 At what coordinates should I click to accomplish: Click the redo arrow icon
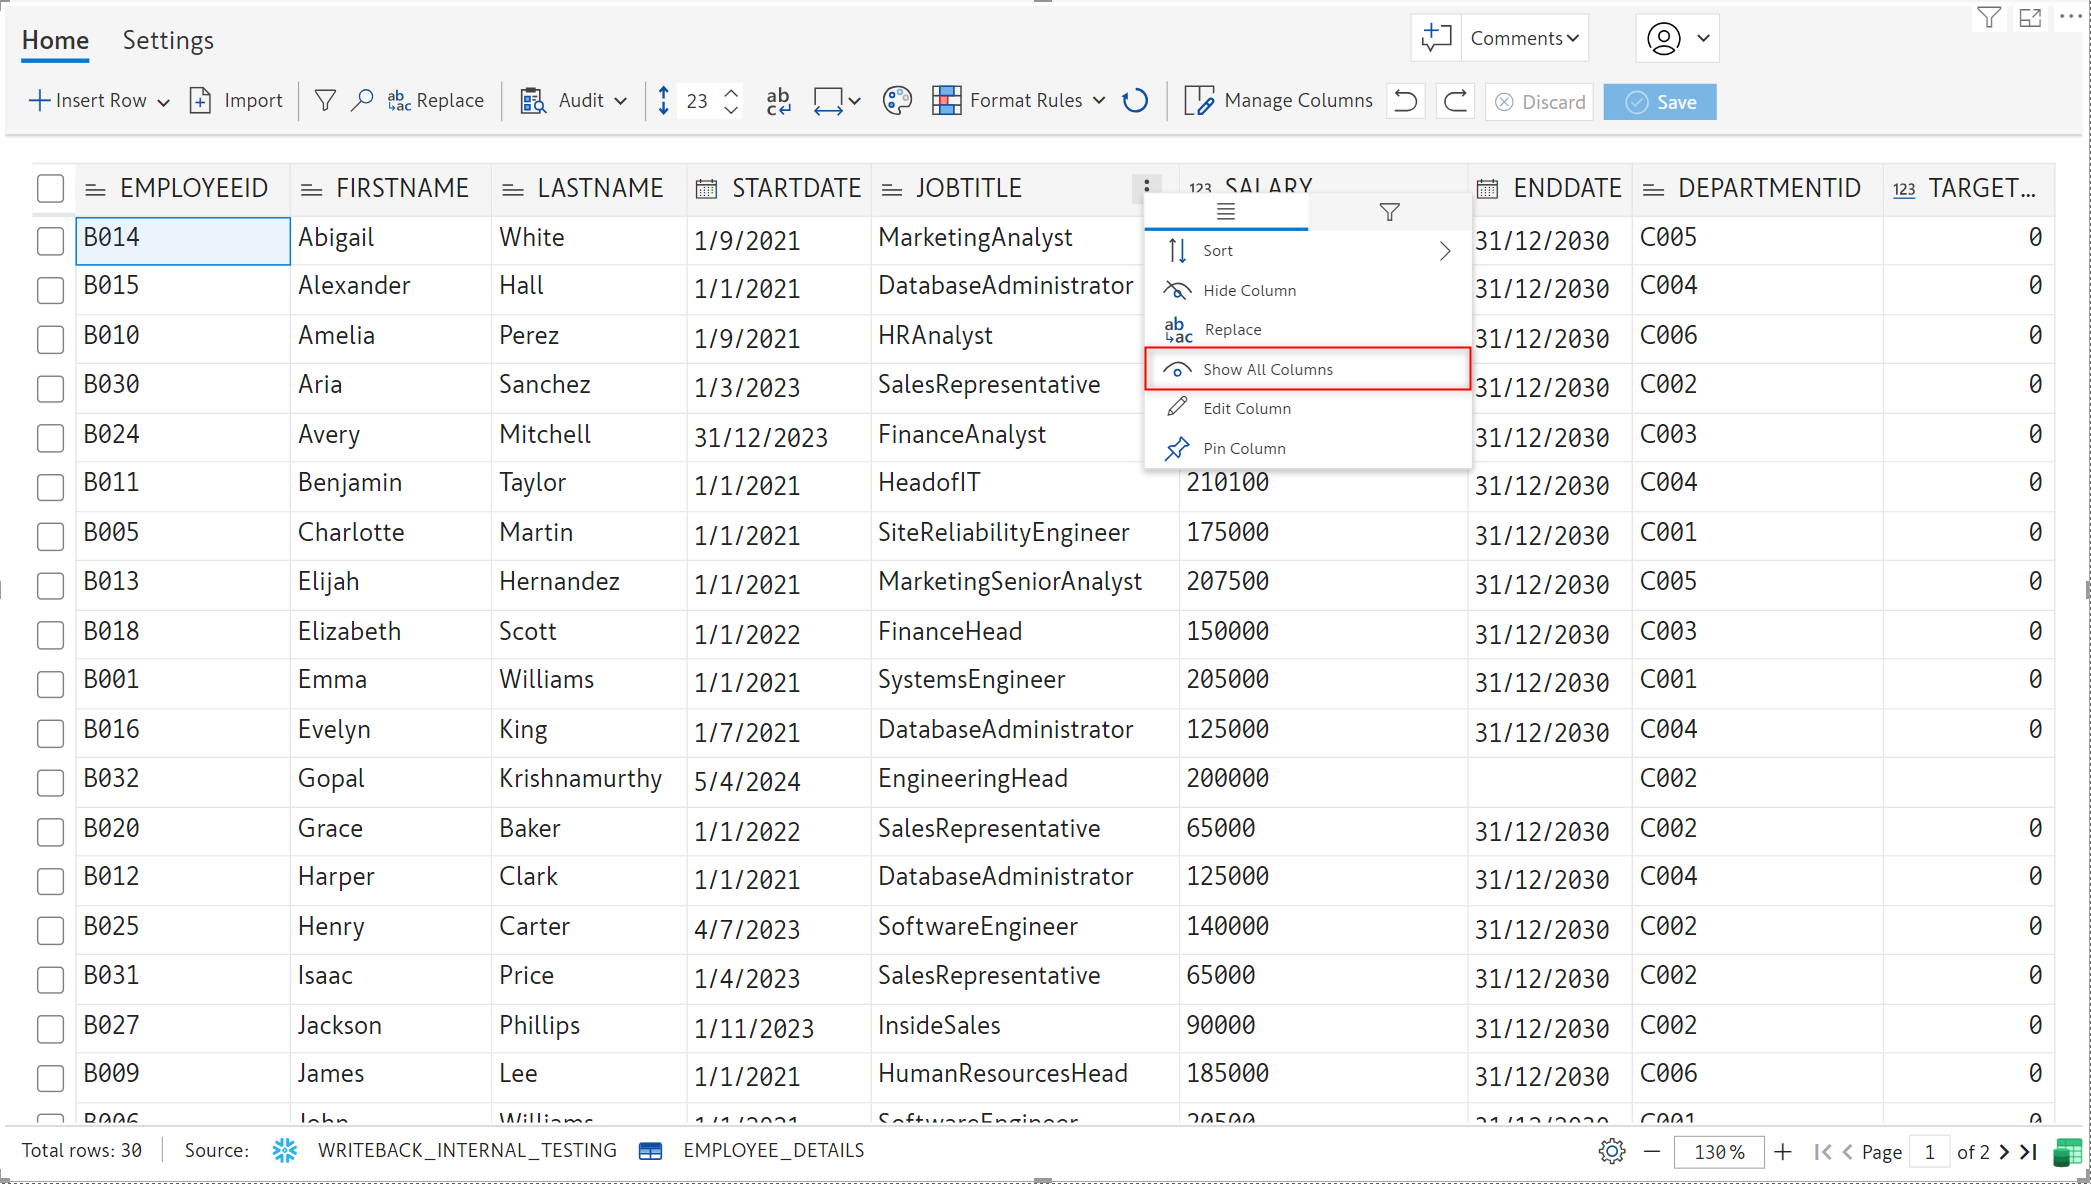[x=1456, y=101]
